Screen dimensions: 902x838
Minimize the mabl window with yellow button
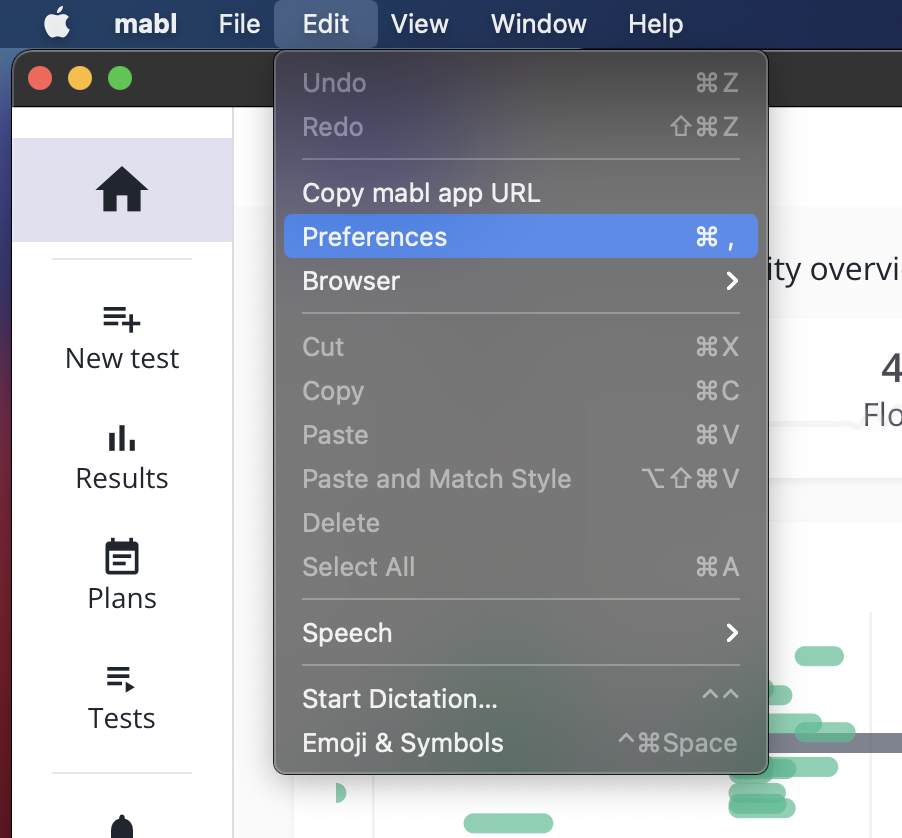coord(80,78)
